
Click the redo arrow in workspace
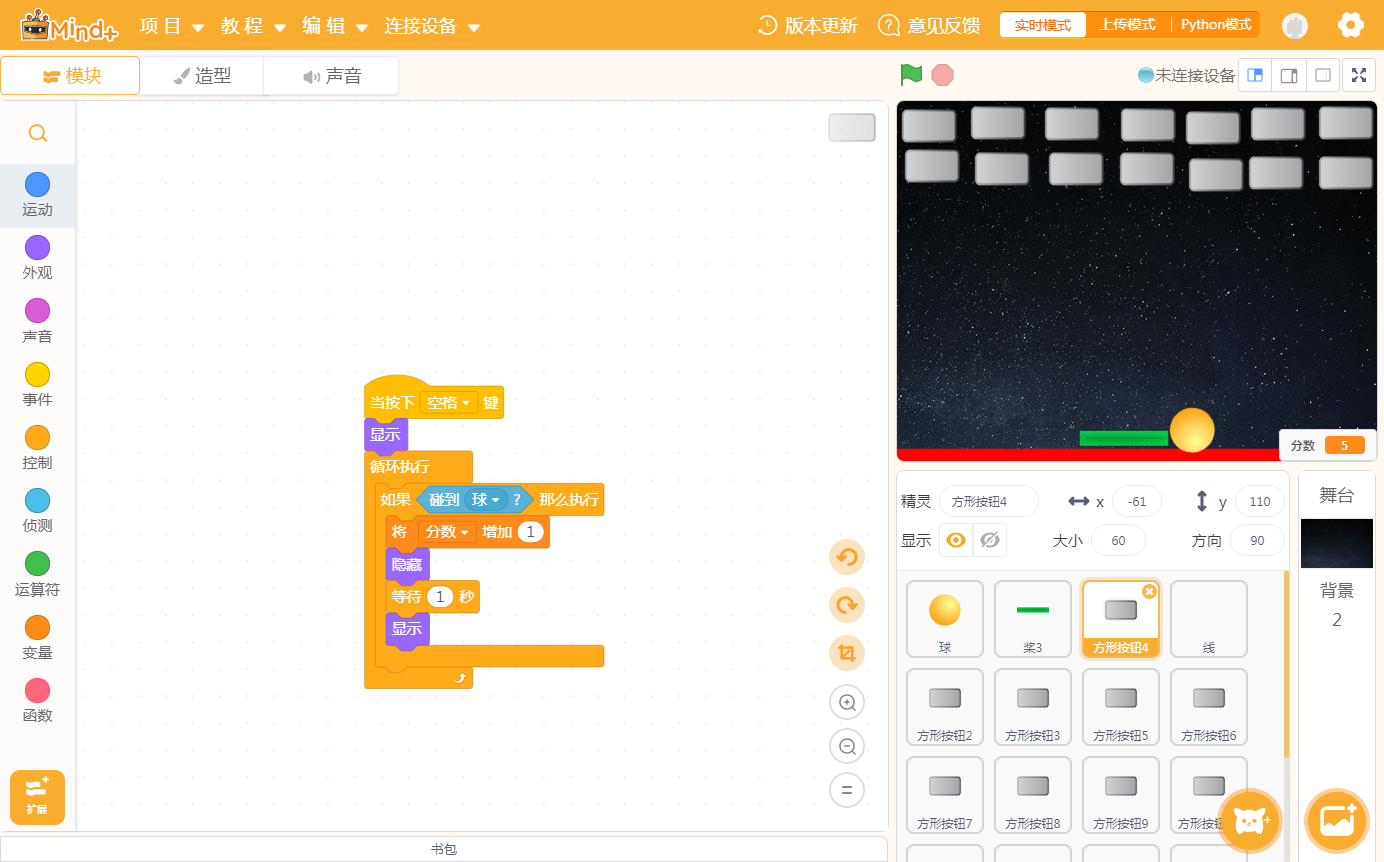click(x=847, y=605)
